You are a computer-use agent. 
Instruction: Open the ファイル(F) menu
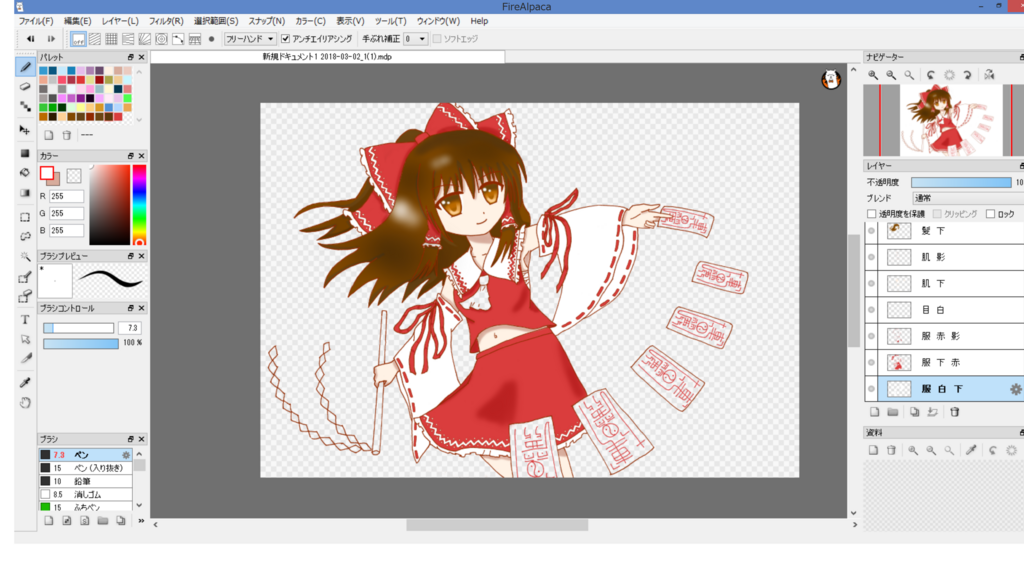tap(36, 21)
